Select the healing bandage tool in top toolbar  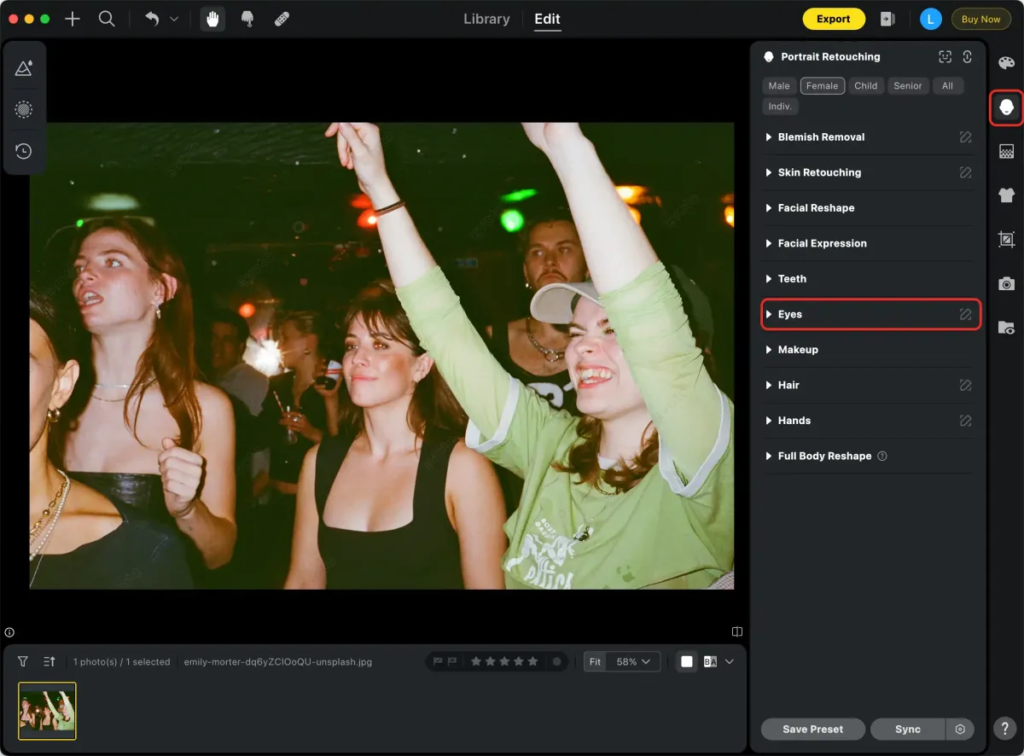click(282, 19)
